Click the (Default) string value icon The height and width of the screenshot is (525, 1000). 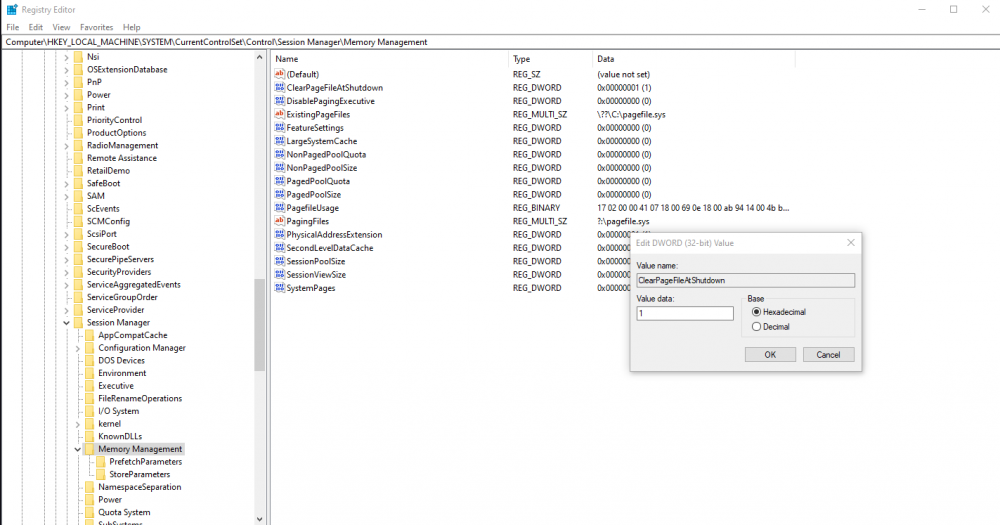(279, 74)
